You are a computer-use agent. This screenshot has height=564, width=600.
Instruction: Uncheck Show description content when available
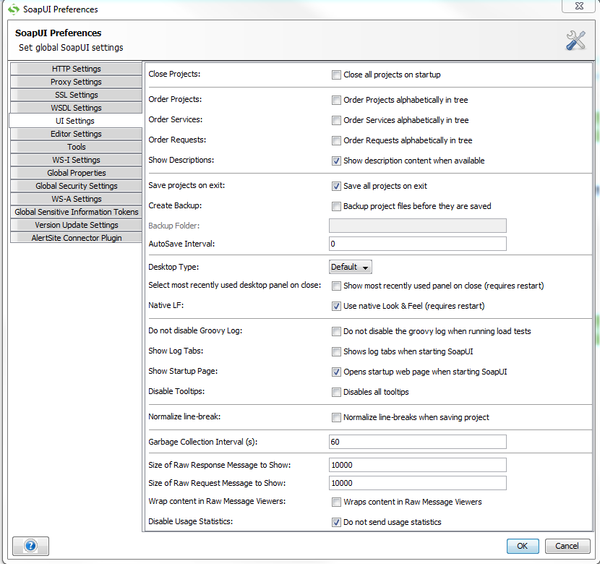coord(336,161)
